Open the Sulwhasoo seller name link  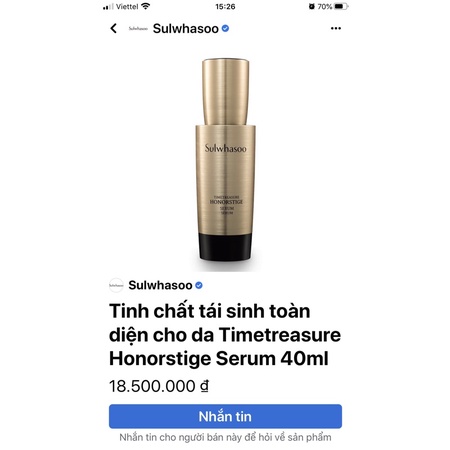(160, 285)
